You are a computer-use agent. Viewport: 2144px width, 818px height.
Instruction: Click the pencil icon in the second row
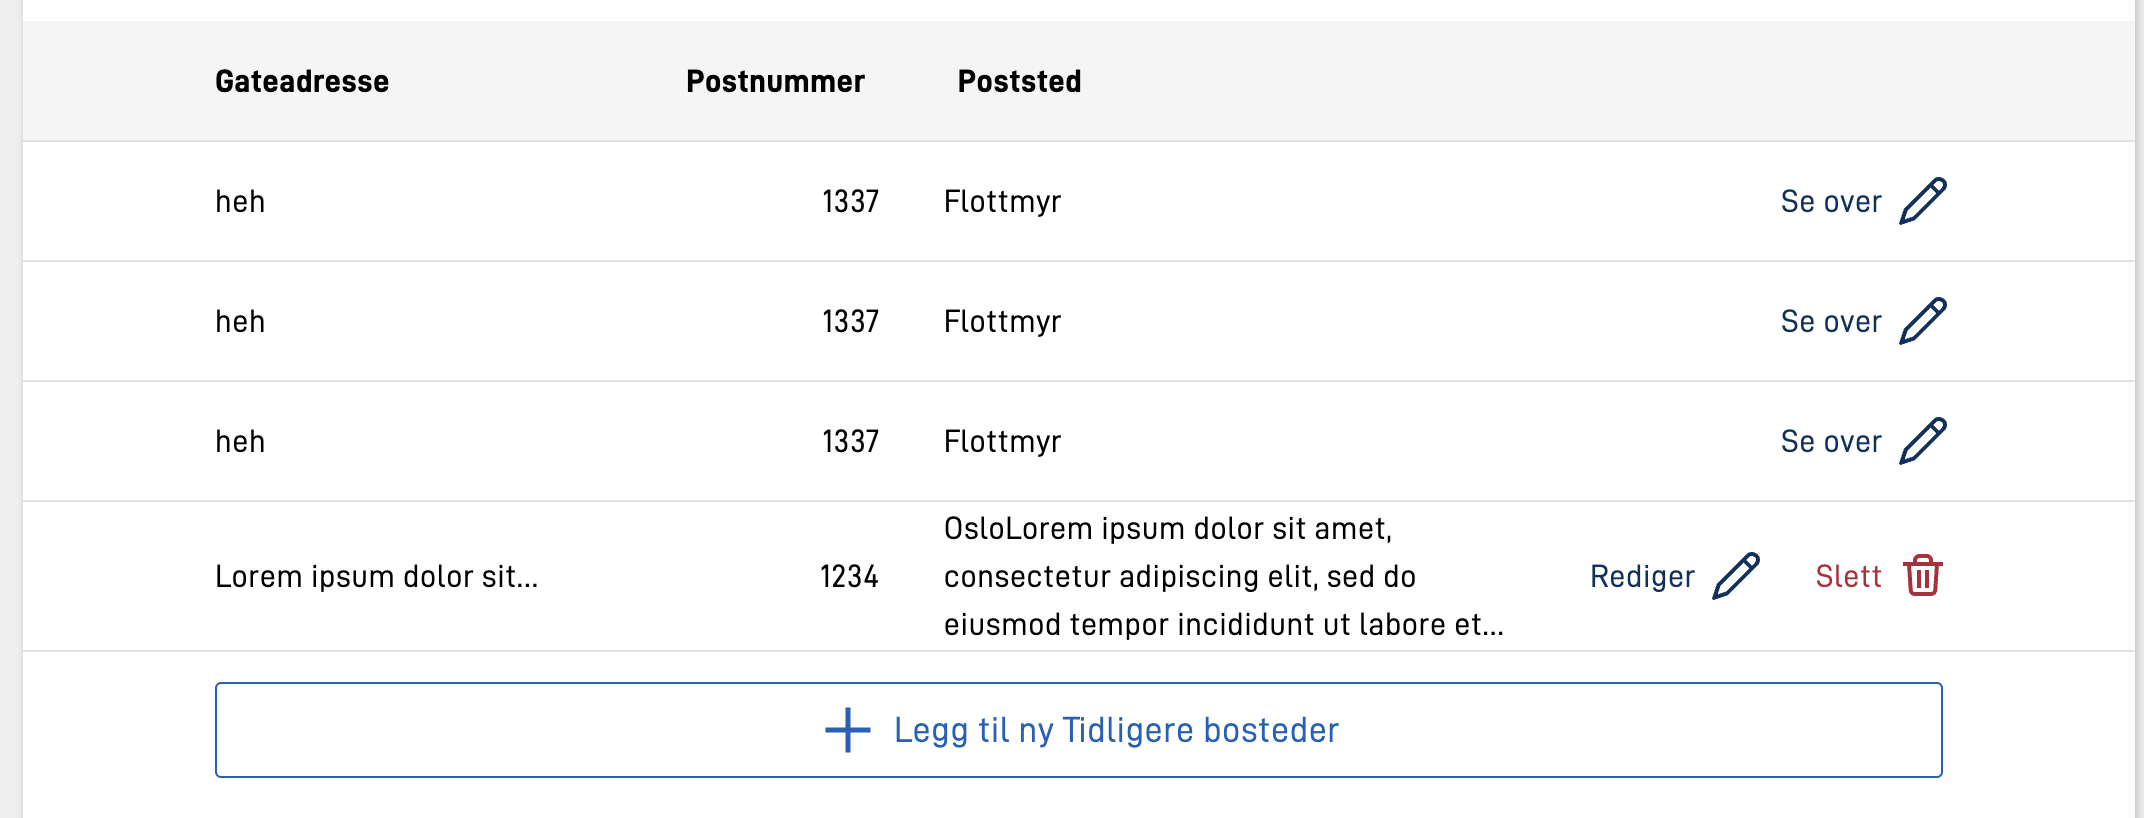pos(1923,321)
